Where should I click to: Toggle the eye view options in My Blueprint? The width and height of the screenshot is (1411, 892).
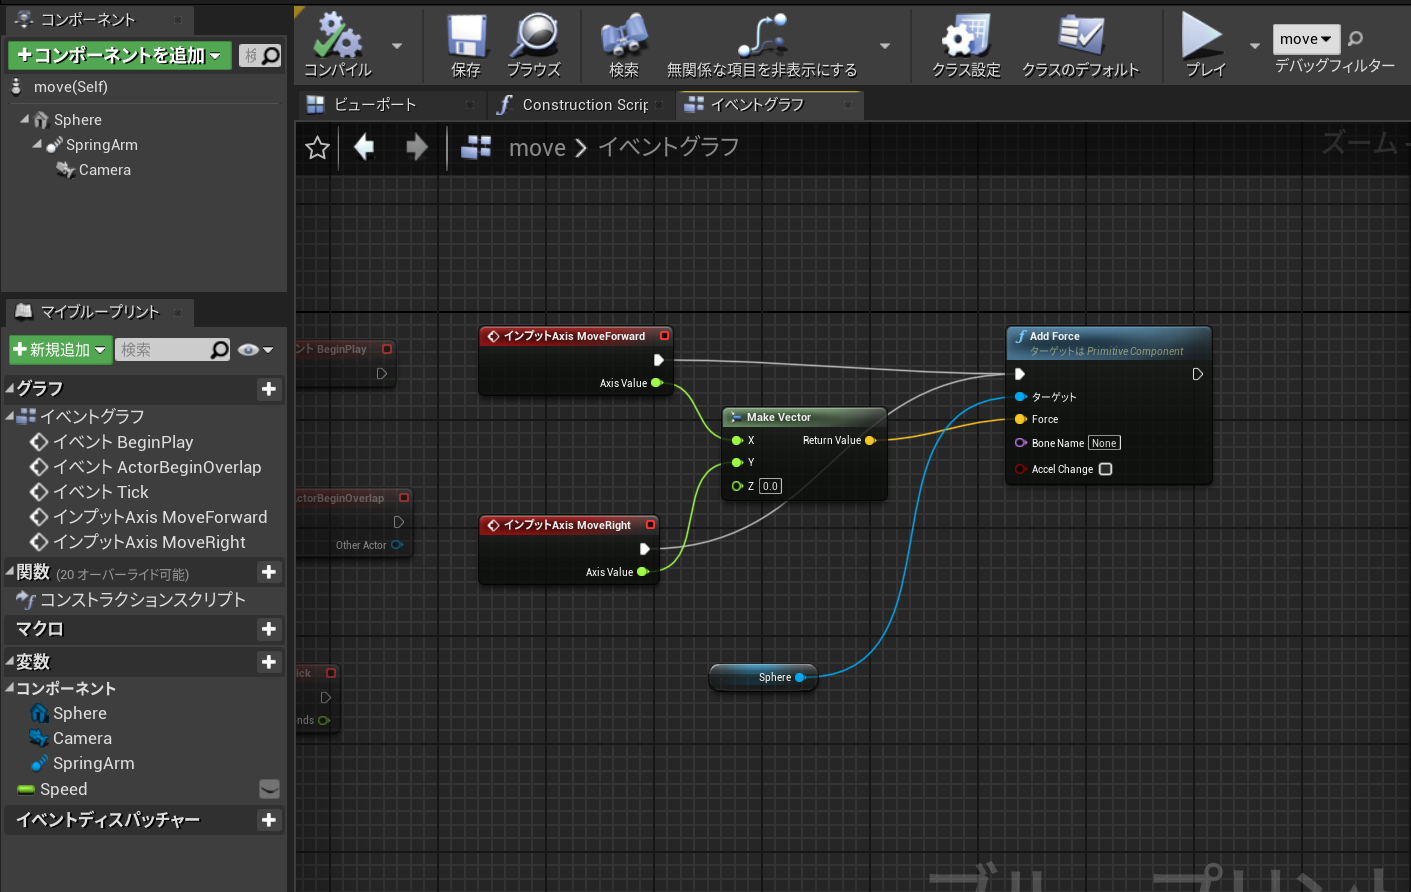tap(249, 349)
